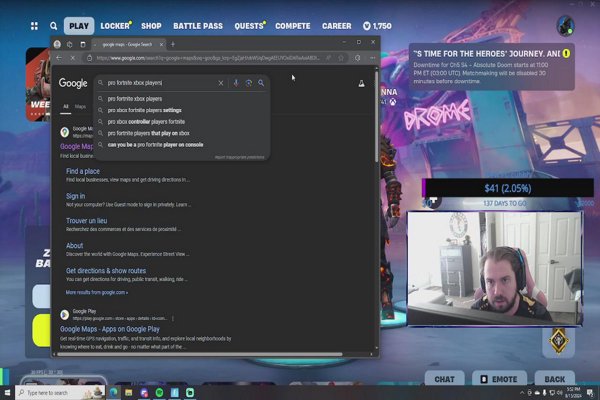
Task: Click the blue search magnifier button
Action: 261,83
